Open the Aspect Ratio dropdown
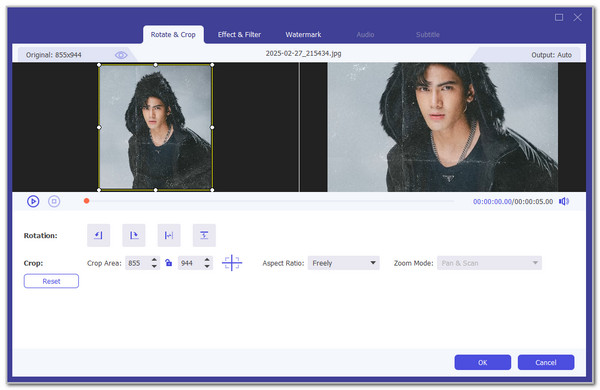This screenshot has width=600, height=390. click(x=343, y=263)
